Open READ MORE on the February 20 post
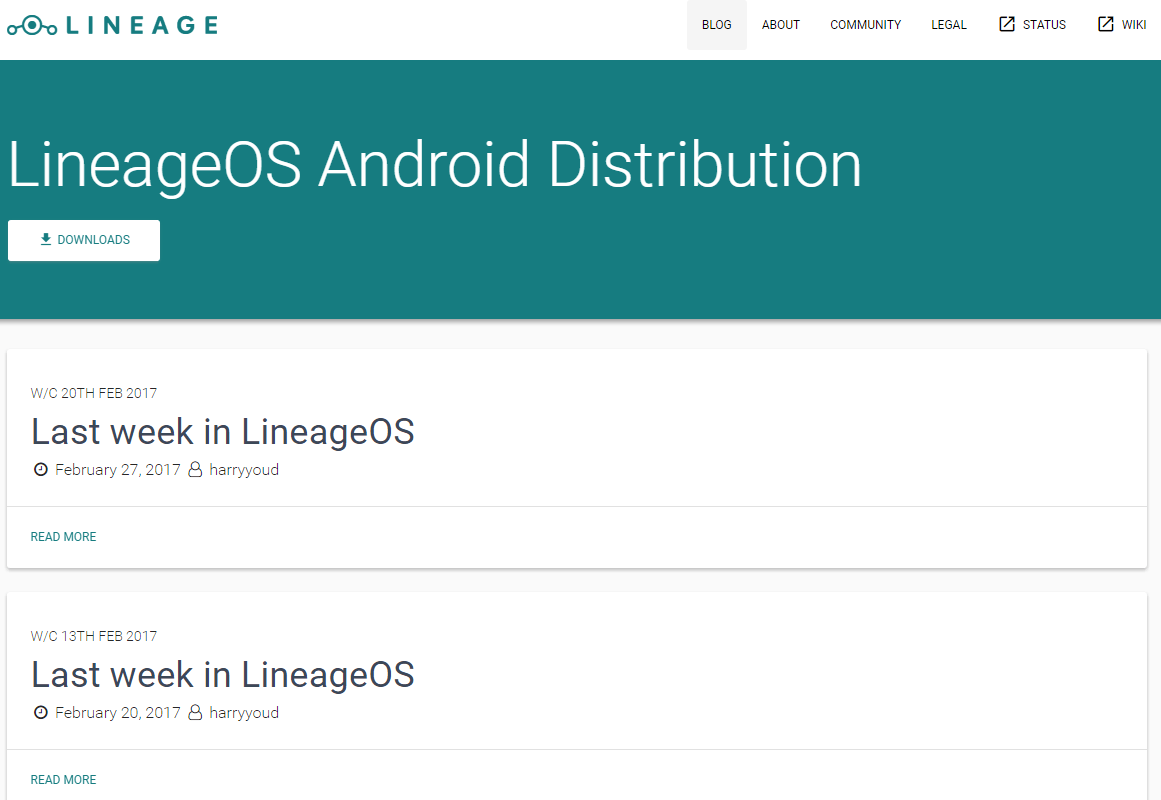 63,779
